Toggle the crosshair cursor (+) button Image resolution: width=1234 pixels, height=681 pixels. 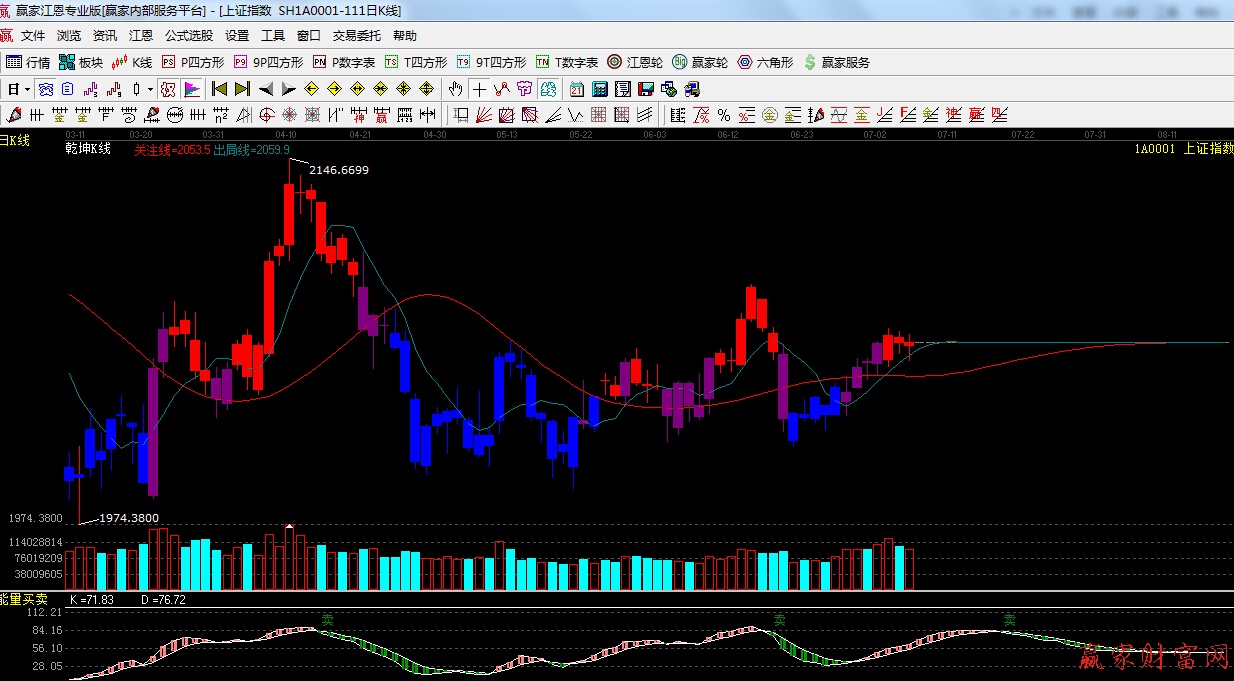(480, 89)
